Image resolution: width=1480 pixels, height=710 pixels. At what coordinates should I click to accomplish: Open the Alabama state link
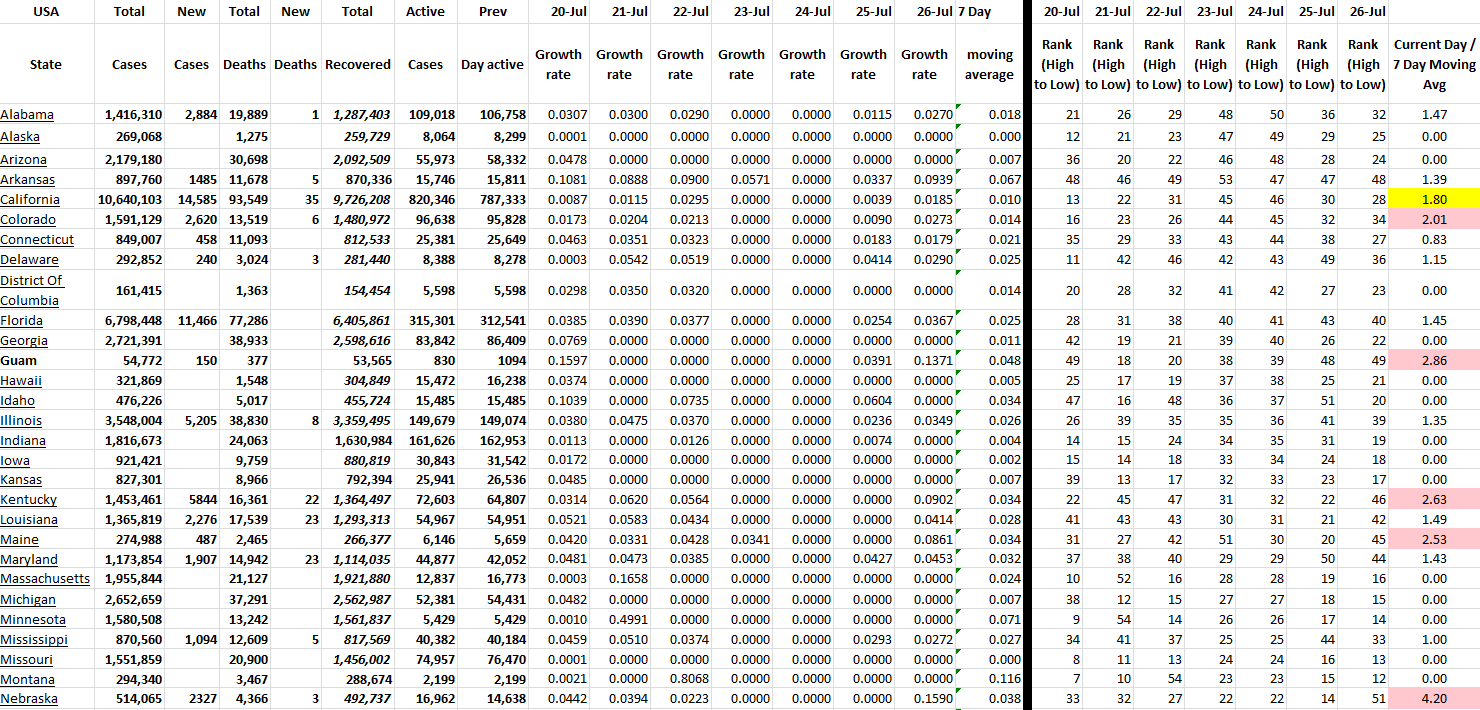click(27, 115)
